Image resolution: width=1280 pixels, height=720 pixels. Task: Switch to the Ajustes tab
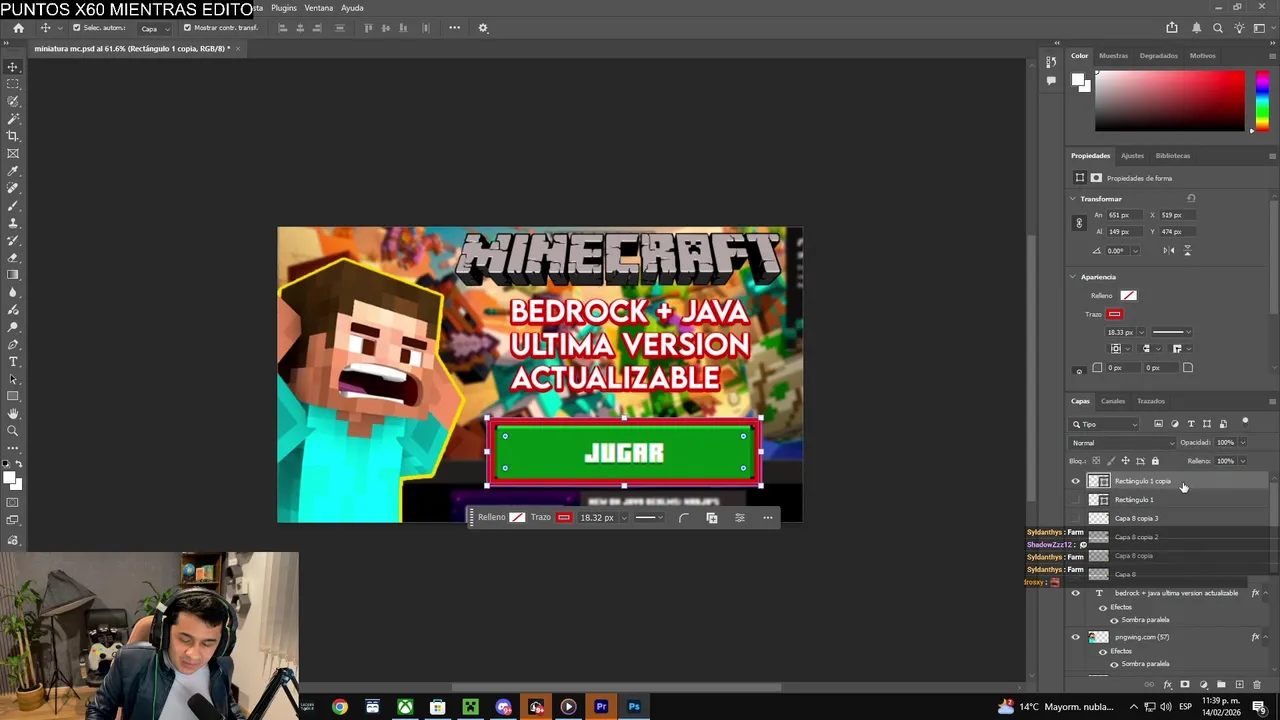(1132, 156)
